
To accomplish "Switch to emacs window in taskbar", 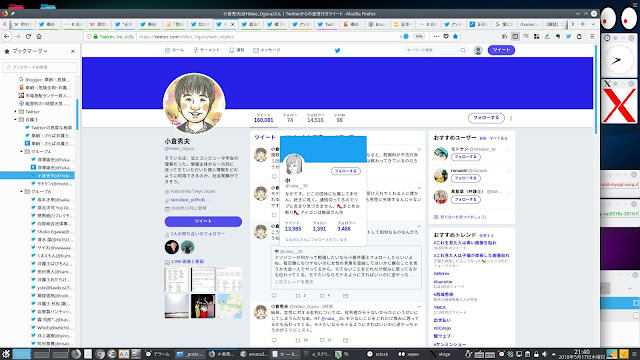I will click(x=254, y=354).
